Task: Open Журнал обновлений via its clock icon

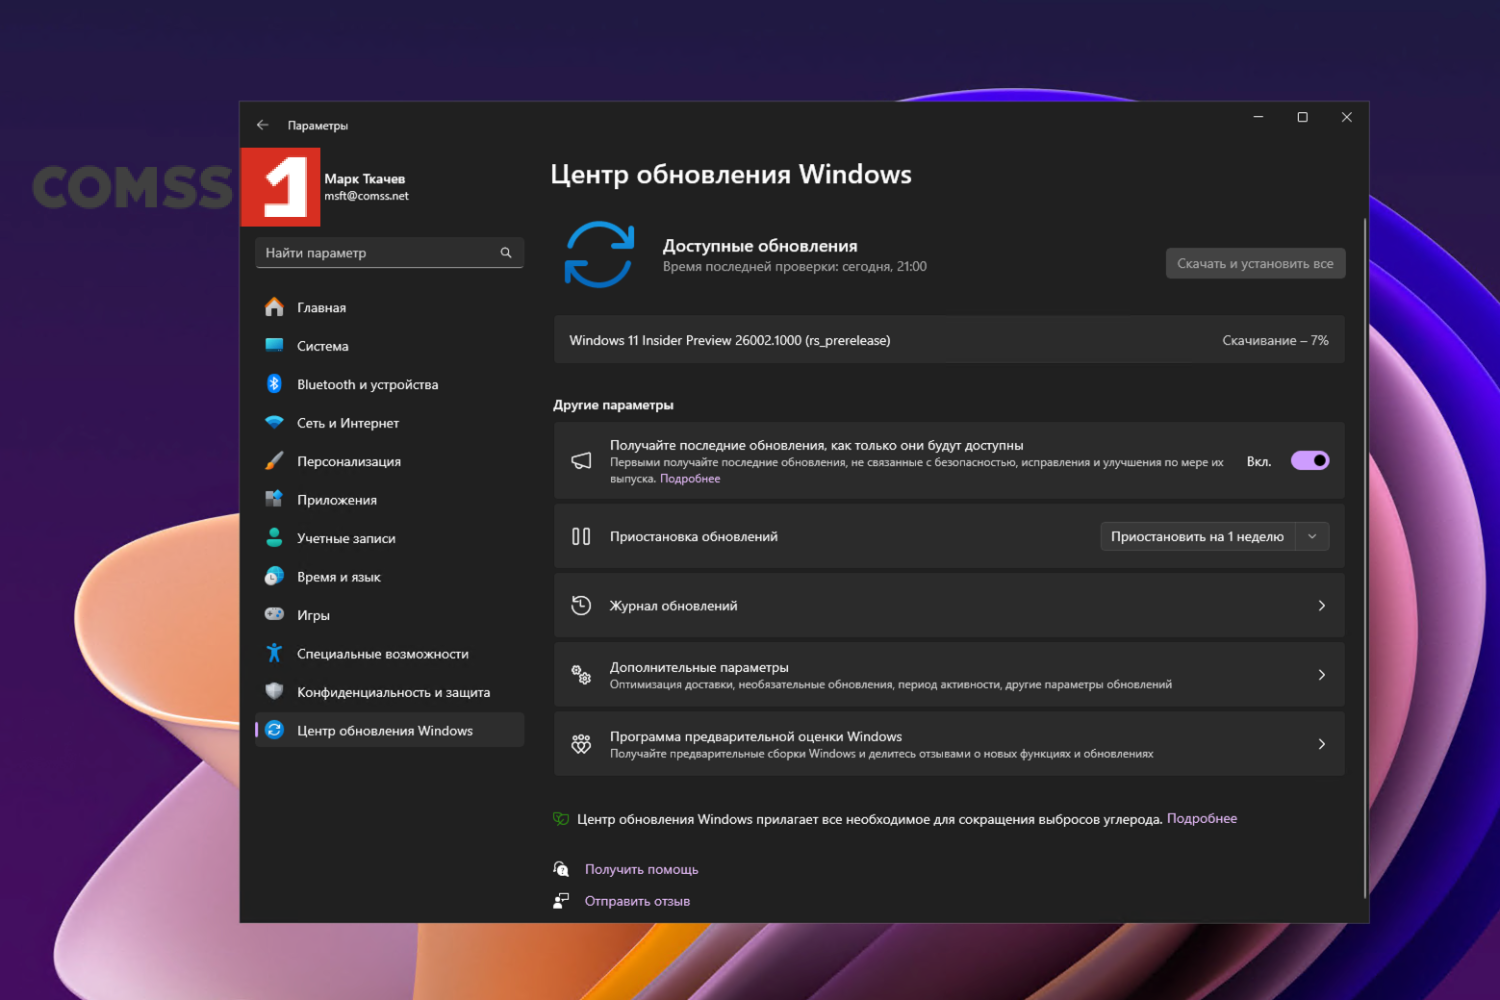Action: pyautogui.click(x=581, y=605)
